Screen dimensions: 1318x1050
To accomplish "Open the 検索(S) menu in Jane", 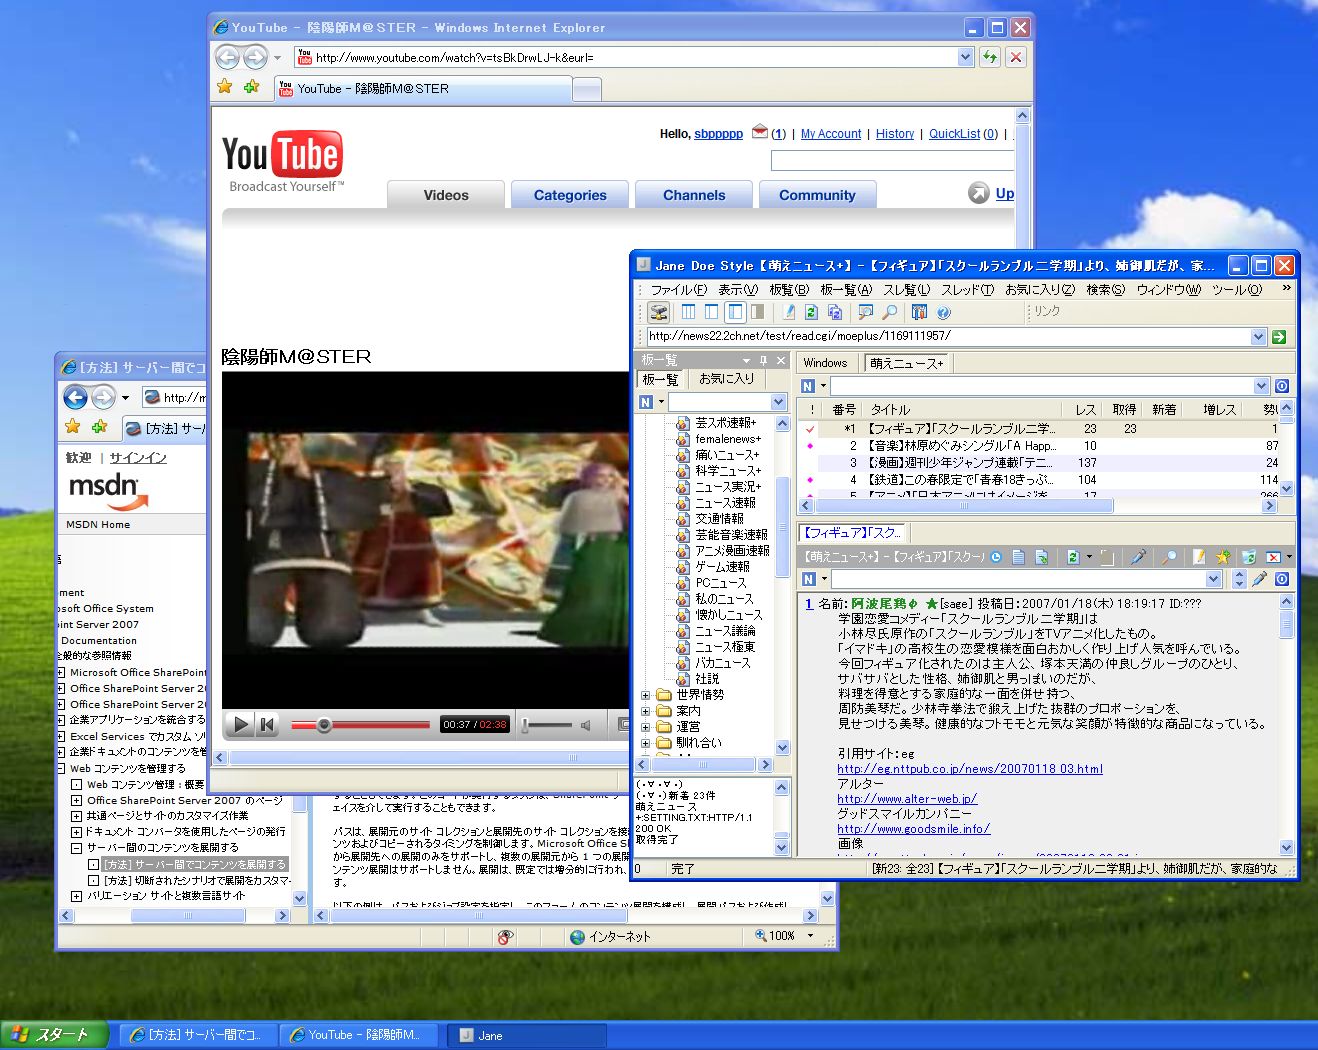I will pyautogui.click(x=1105, y=290).
